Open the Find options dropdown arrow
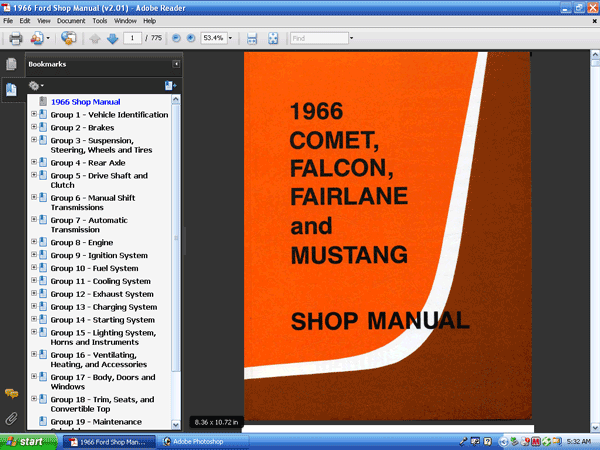The width and height of the screenshot is (600, 450). (351, 38)
